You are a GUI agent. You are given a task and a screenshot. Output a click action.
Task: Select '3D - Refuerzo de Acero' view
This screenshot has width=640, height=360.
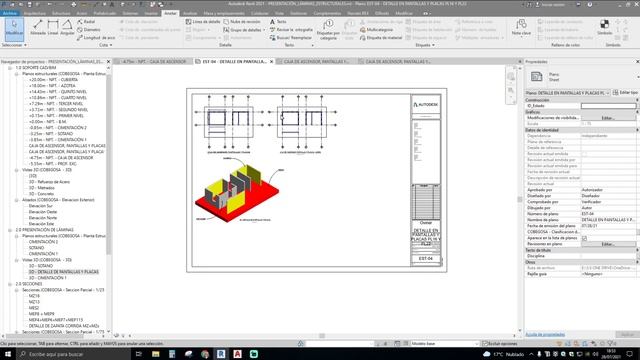coord(49,182)
